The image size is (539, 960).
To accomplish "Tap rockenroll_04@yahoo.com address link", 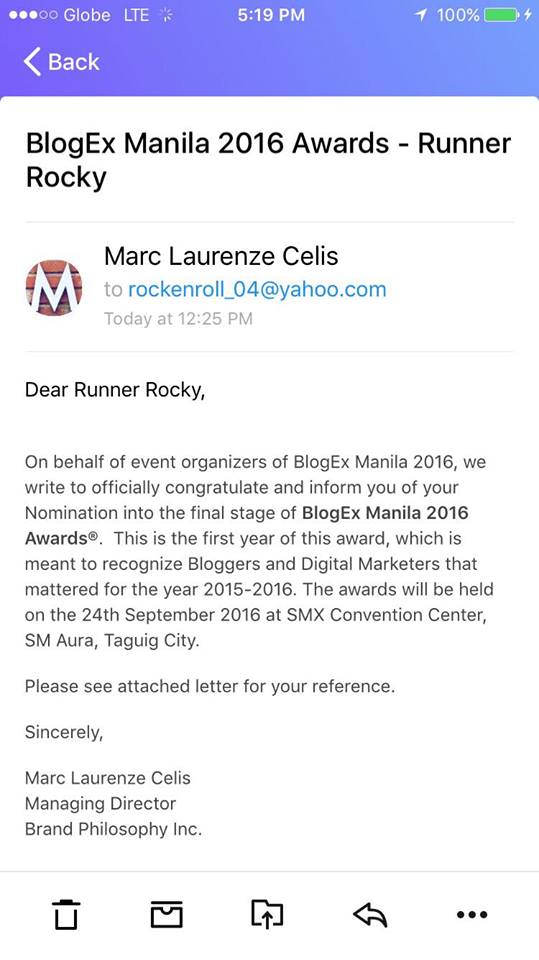I will point(257,289).
